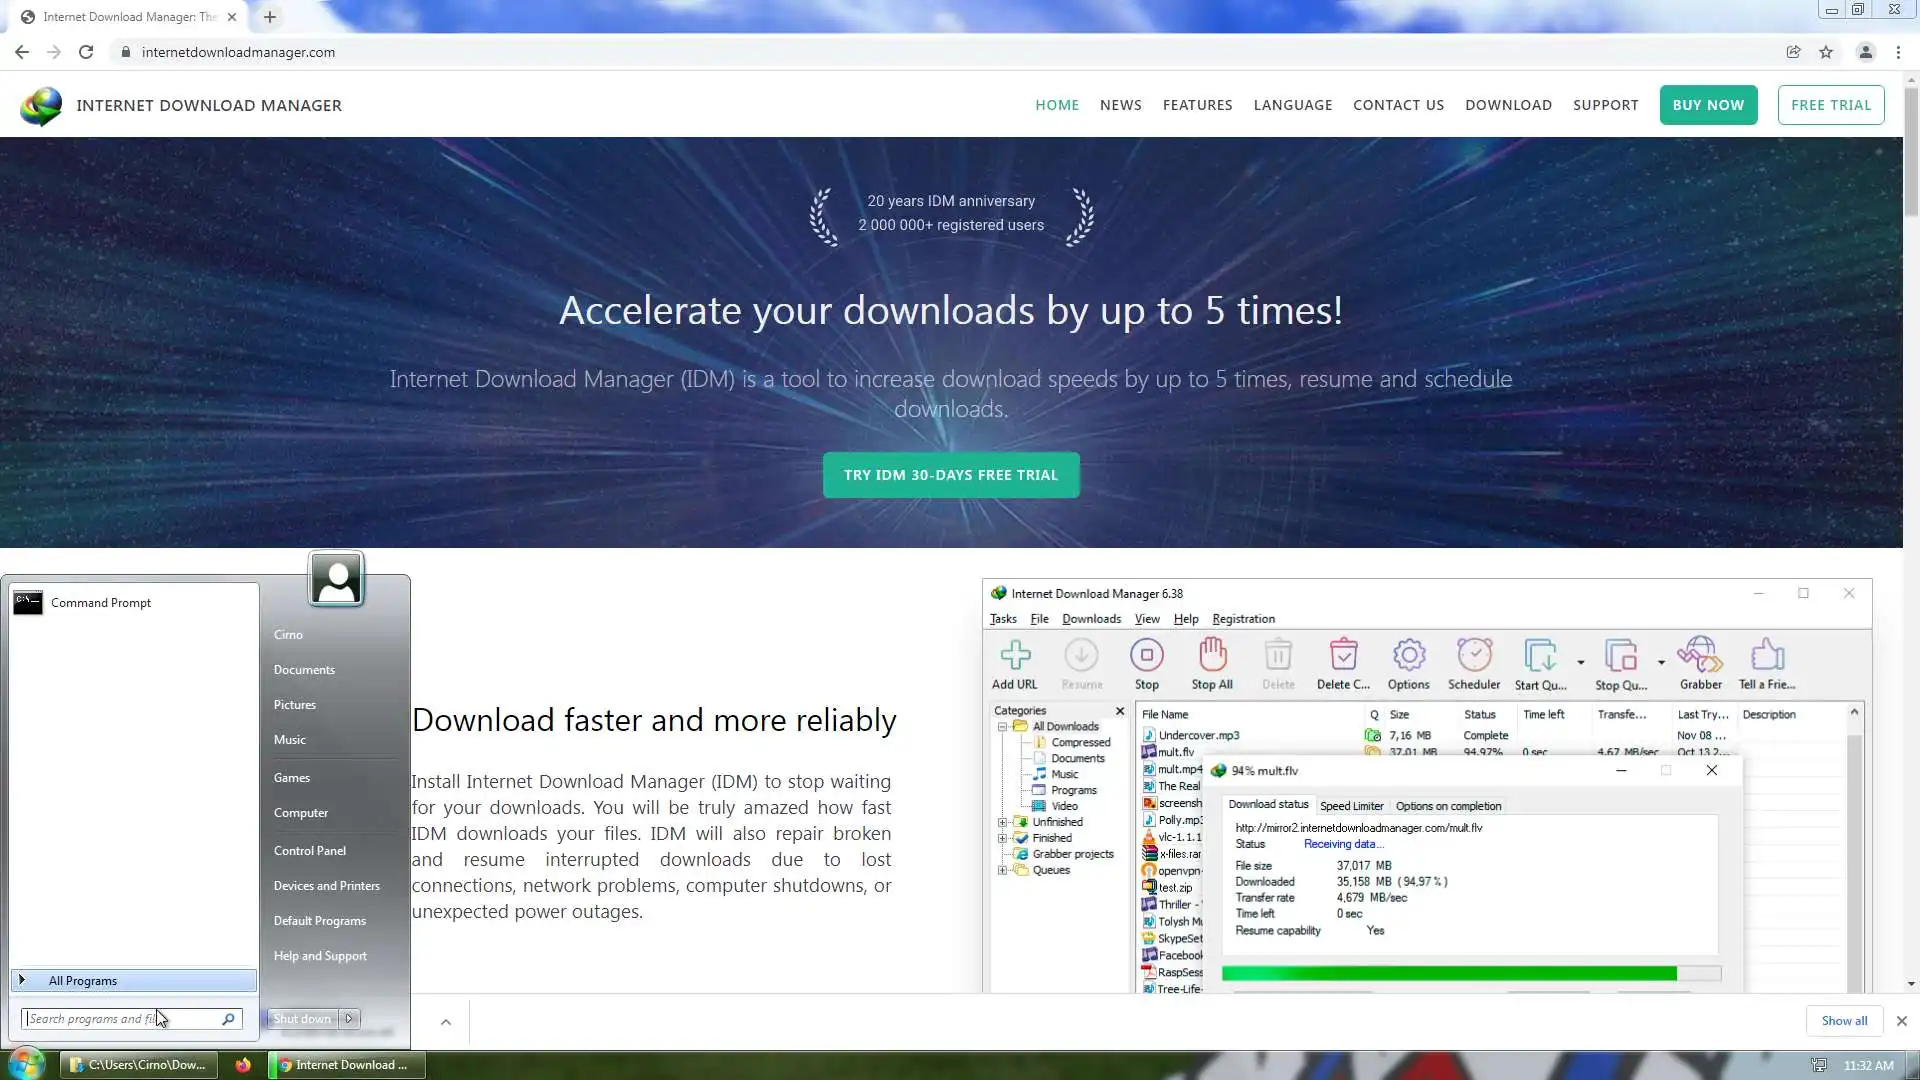
Task: Open Command Prompt from Start menu
Action: point(100,603)
